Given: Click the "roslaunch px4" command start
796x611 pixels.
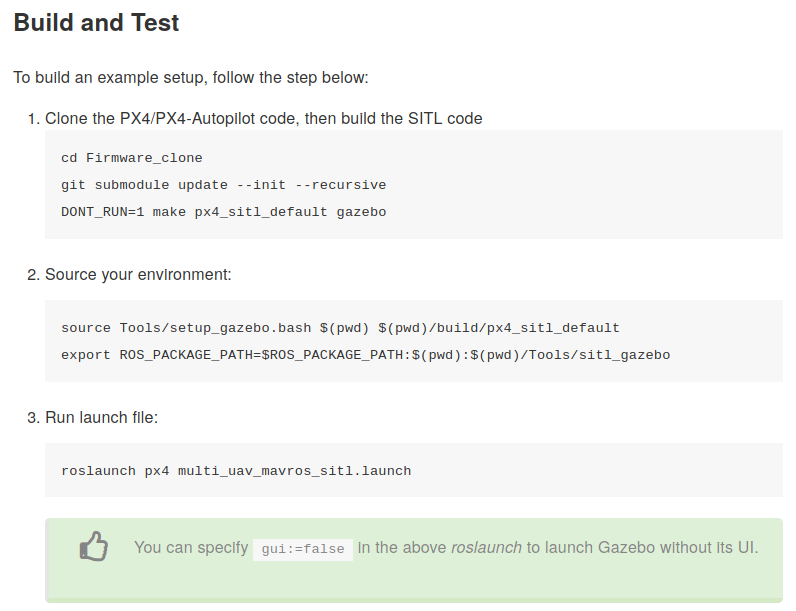Looking at the screenshot, I should (115, 471).
